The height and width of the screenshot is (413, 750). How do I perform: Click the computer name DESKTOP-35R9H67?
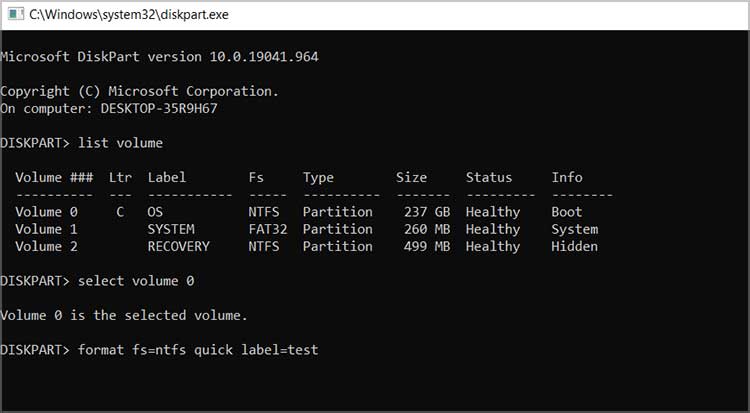tap(159, 108)
